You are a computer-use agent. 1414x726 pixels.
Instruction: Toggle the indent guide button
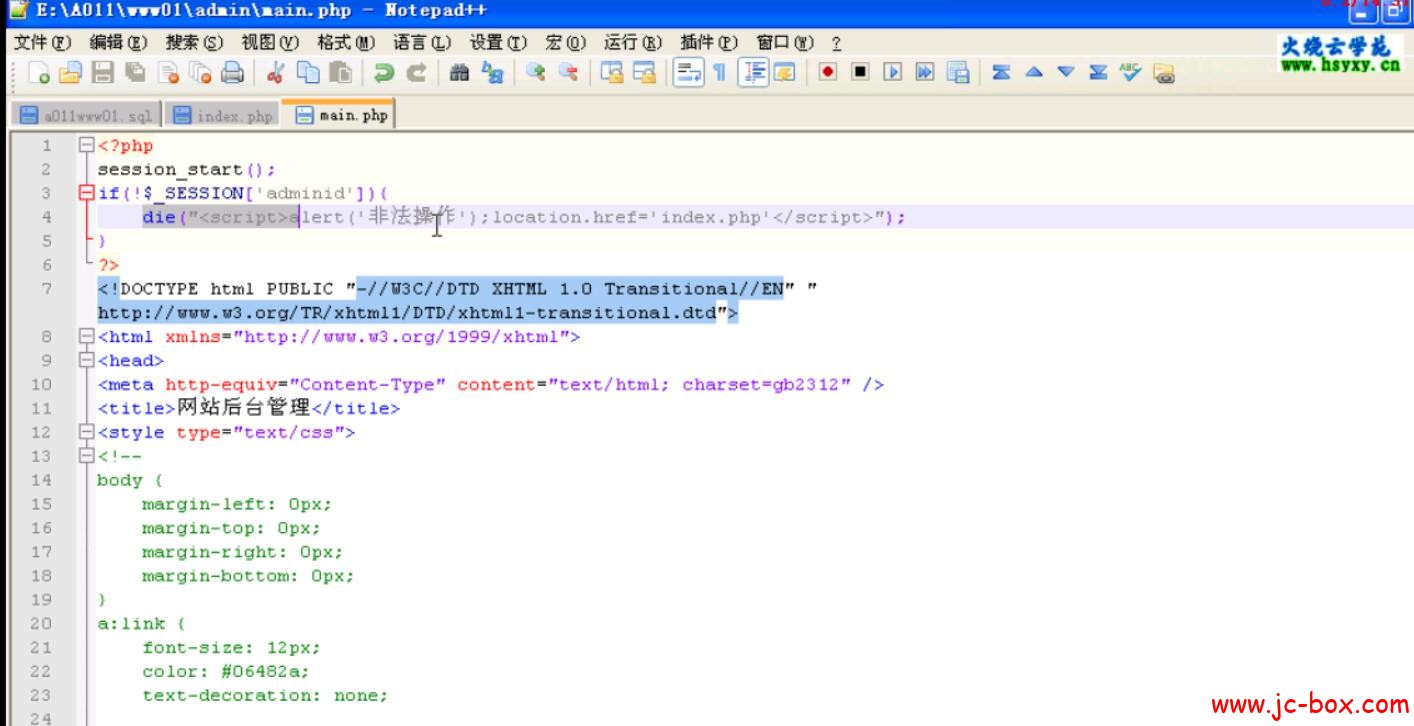[x=752, y=73]
